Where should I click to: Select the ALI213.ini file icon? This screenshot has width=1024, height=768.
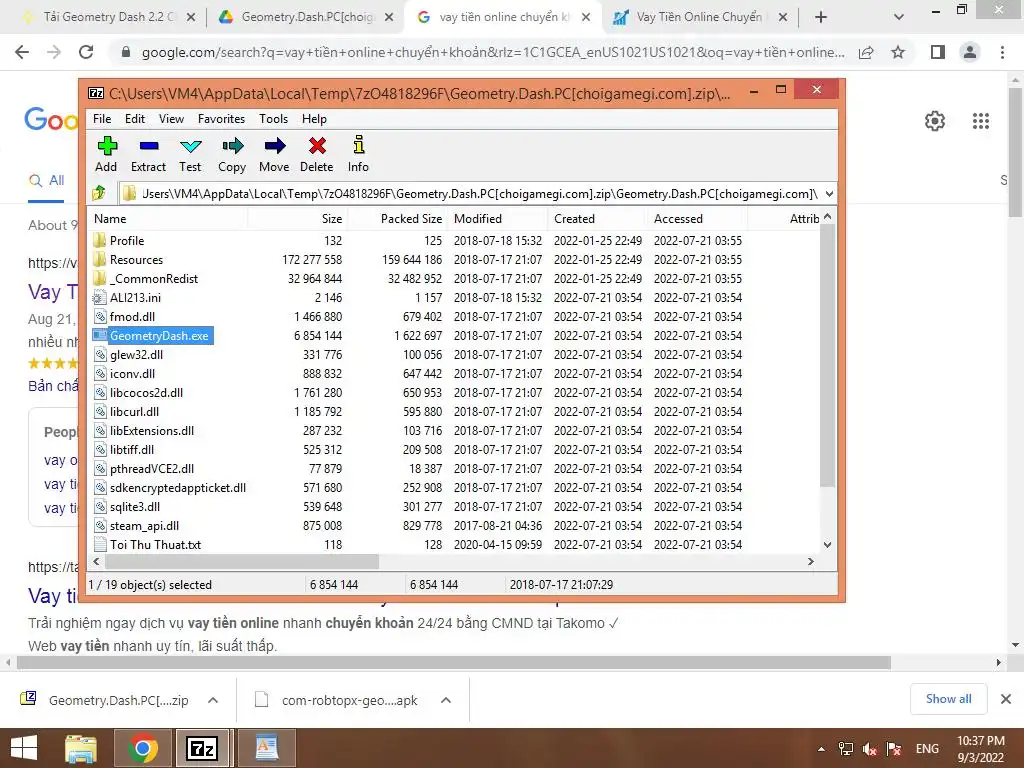pos(99,297)
